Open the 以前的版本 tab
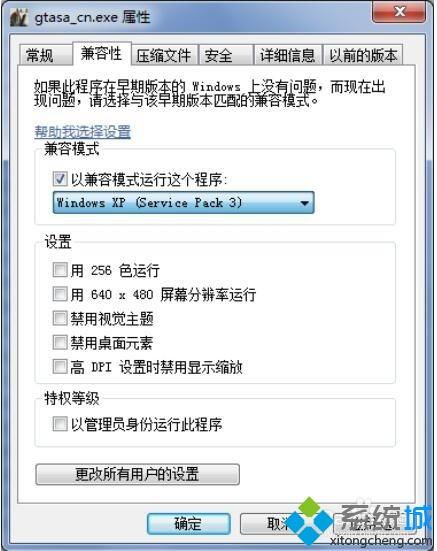This screenshot has height=551, width=437. click(x=363, y=55)
